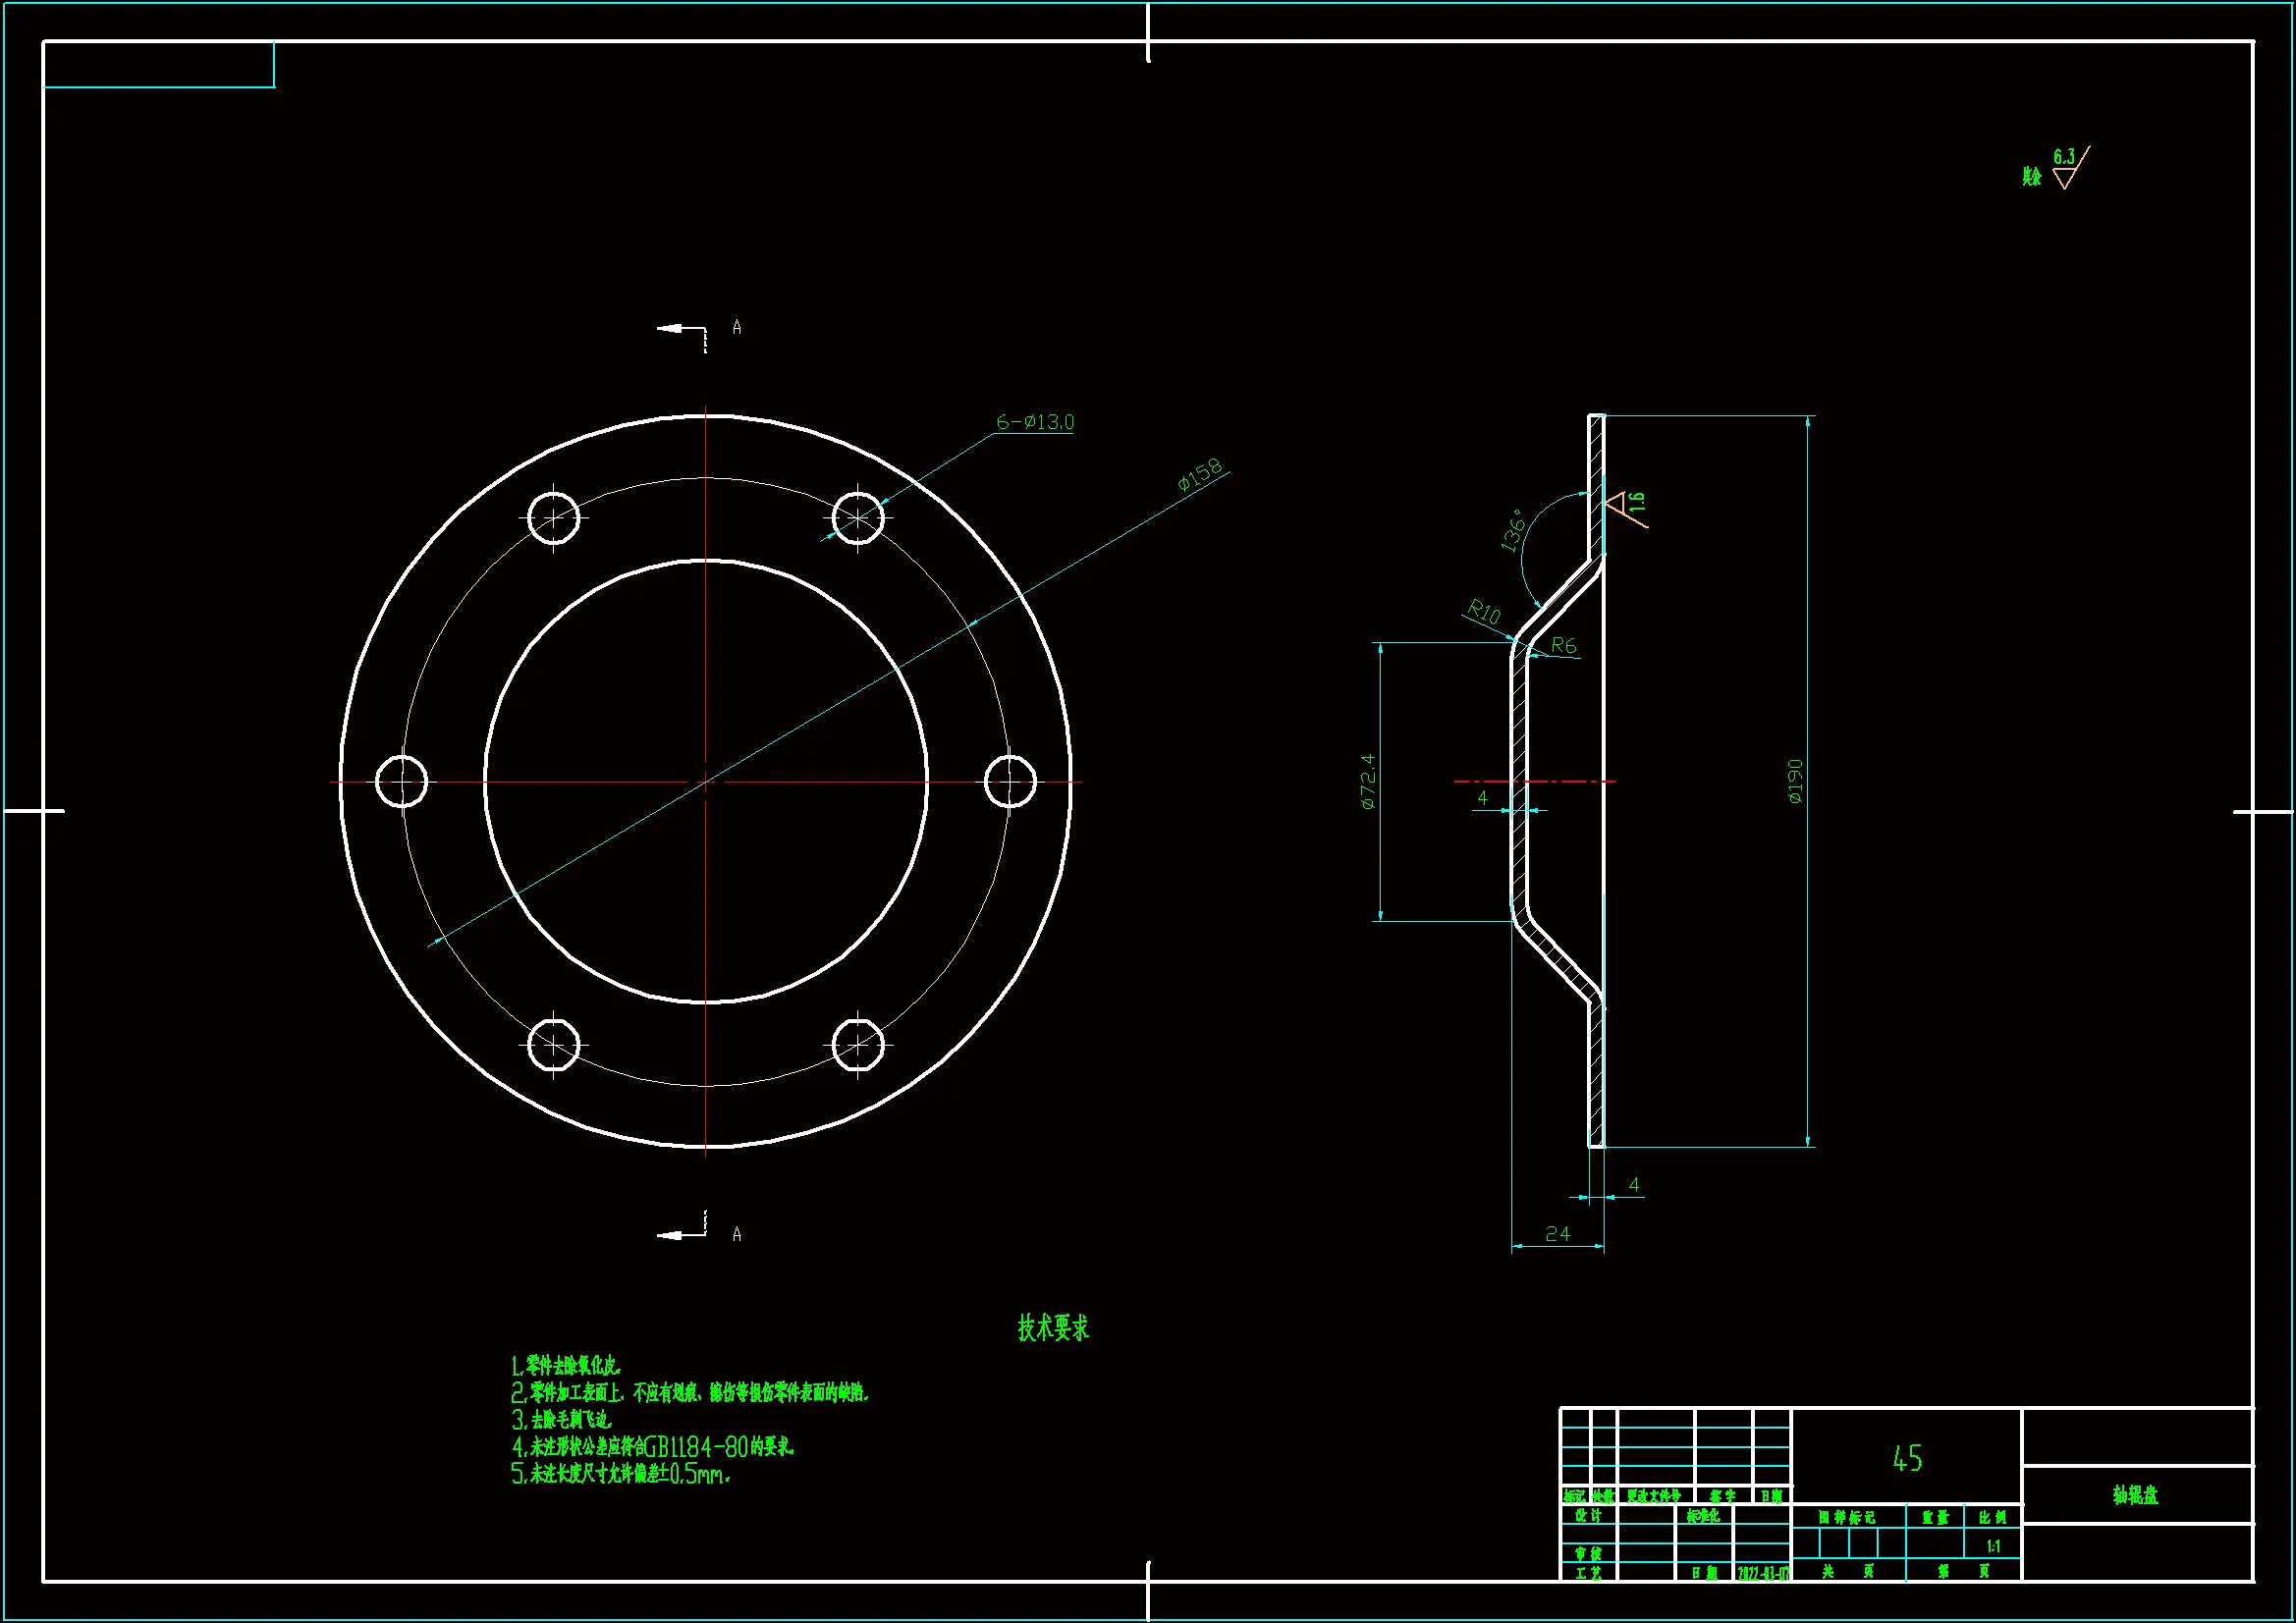Click the bottom-left bolt hole circle

(x=553, y=1045)
